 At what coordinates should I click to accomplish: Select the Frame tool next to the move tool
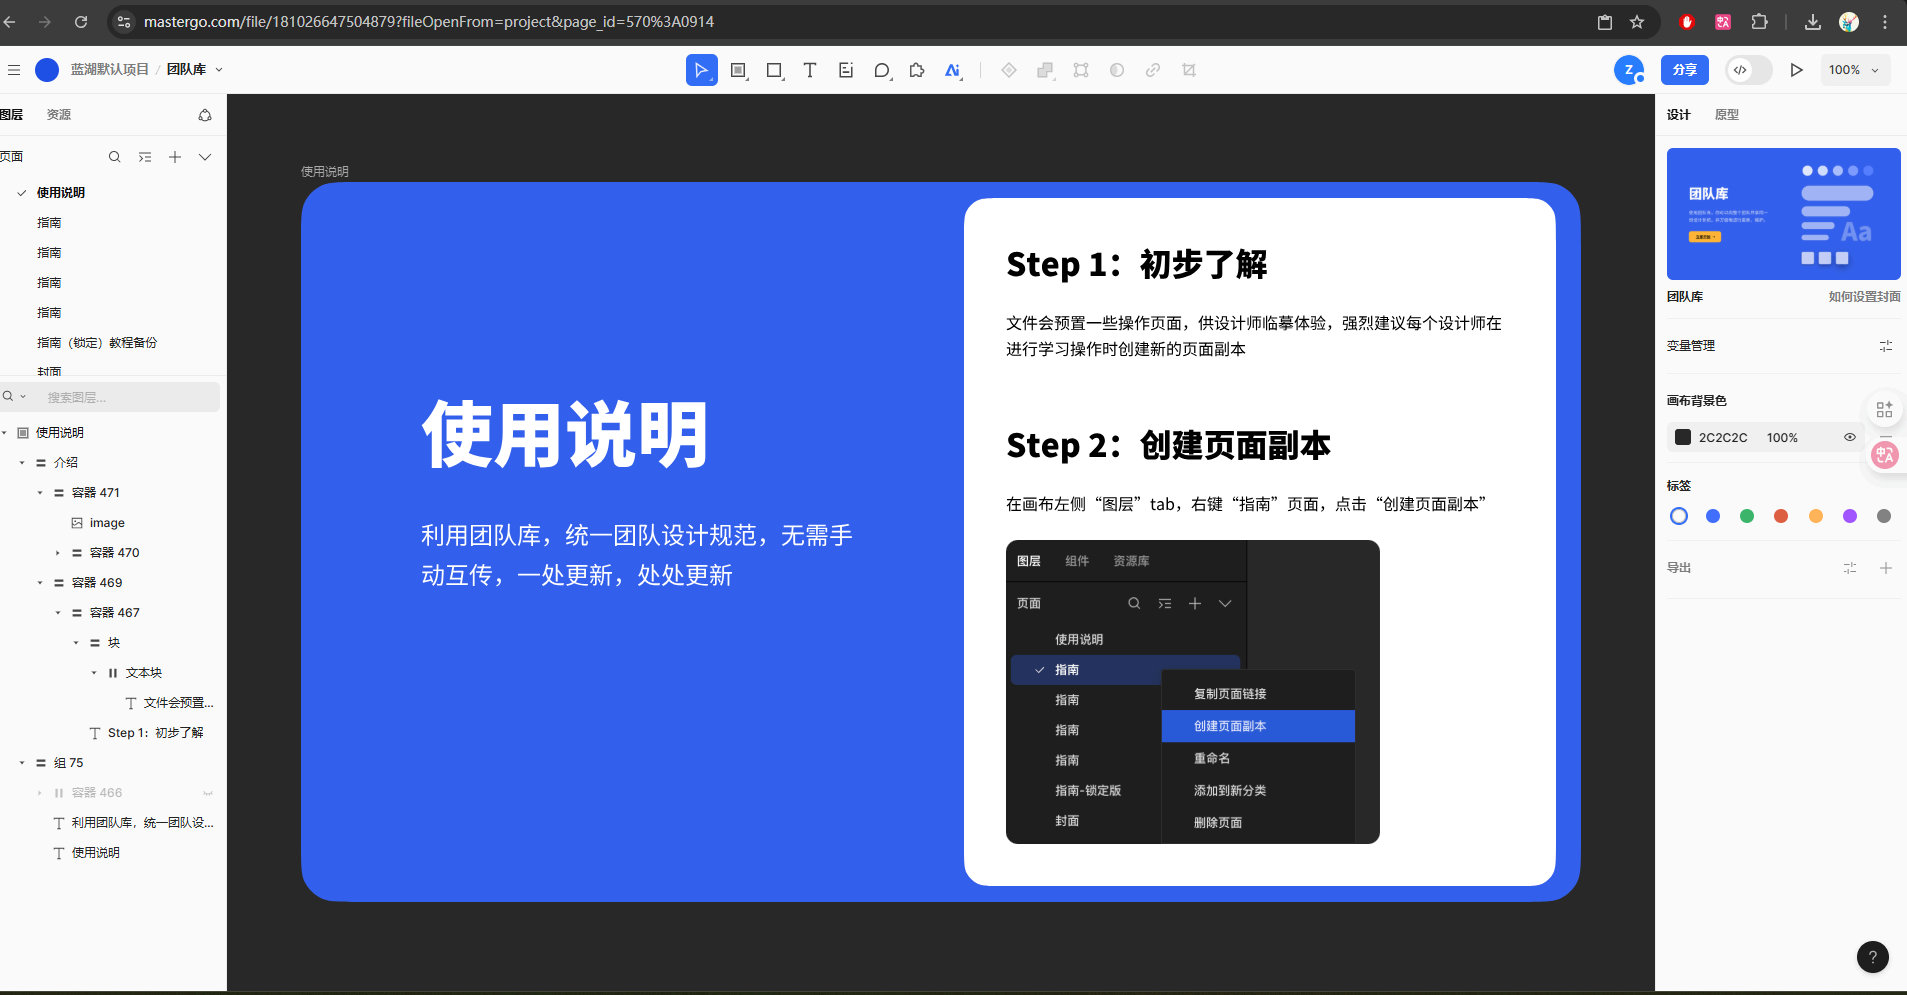coord(738,70)
